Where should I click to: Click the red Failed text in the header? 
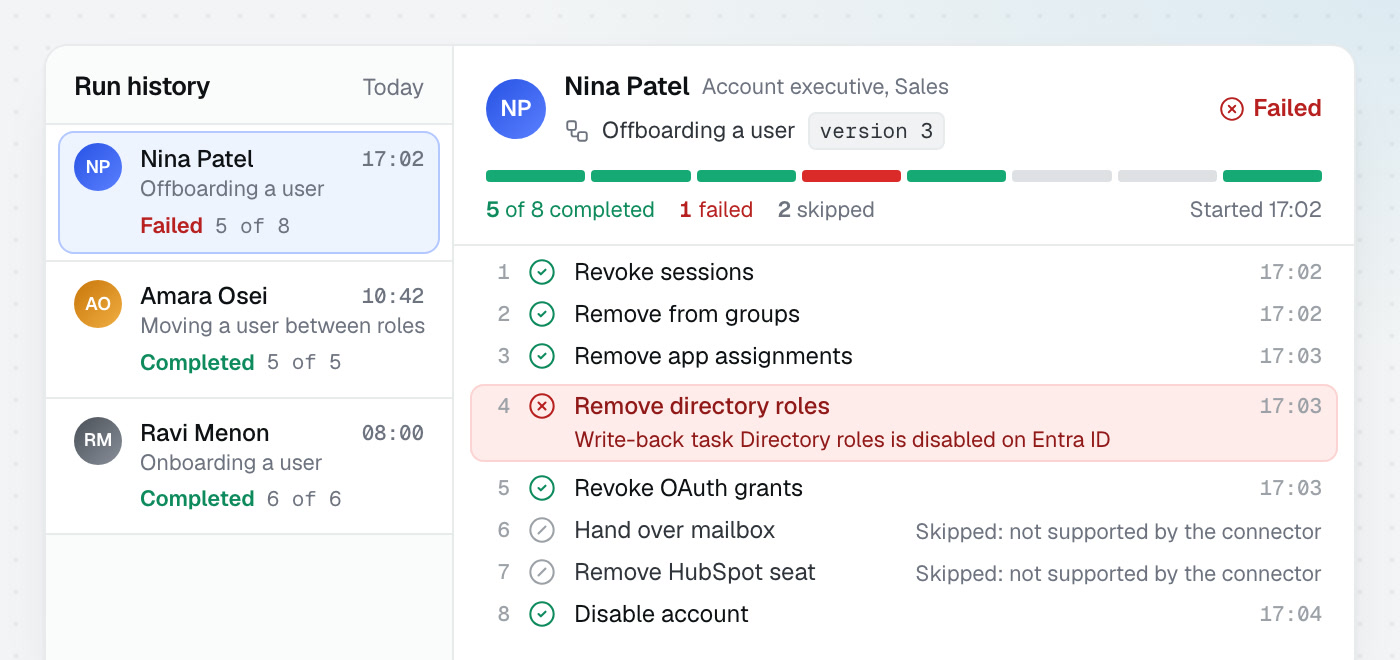point(1288,108)
